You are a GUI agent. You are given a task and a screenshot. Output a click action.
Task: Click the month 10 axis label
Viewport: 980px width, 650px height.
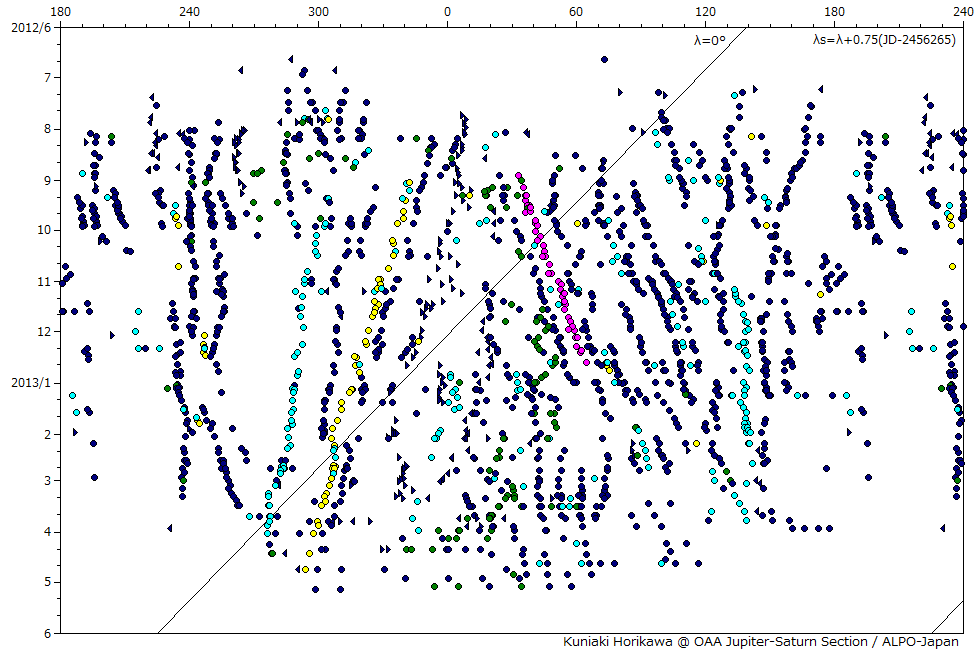click(44, 230)
